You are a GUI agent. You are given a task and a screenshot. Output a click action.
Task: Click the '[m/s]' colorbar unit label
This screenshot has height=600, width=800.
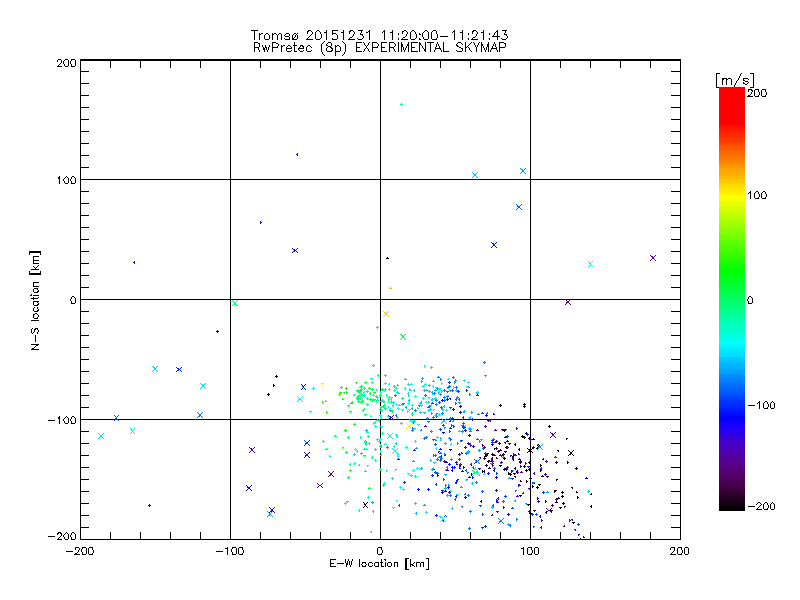click(735, 80)
